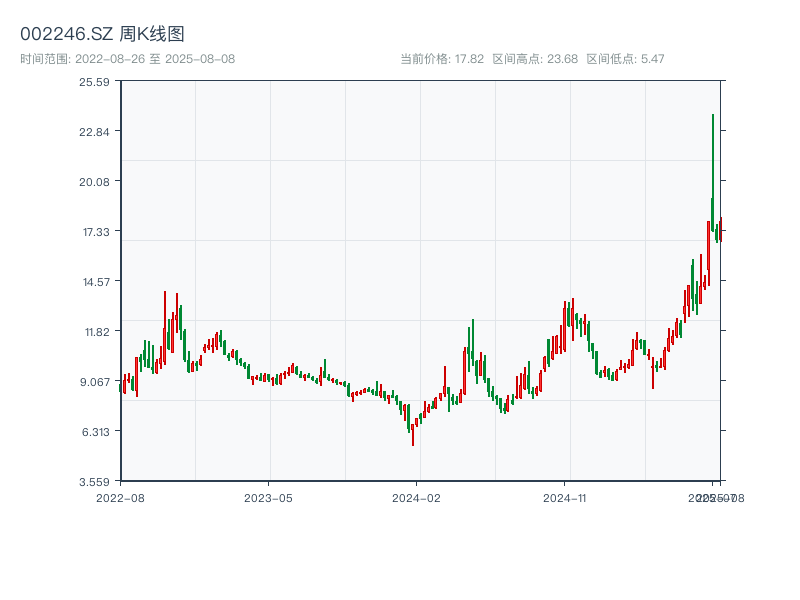
Task: Select the time range text 2022-08-26 至 2025-08-08
Action: tap(155, 59)
